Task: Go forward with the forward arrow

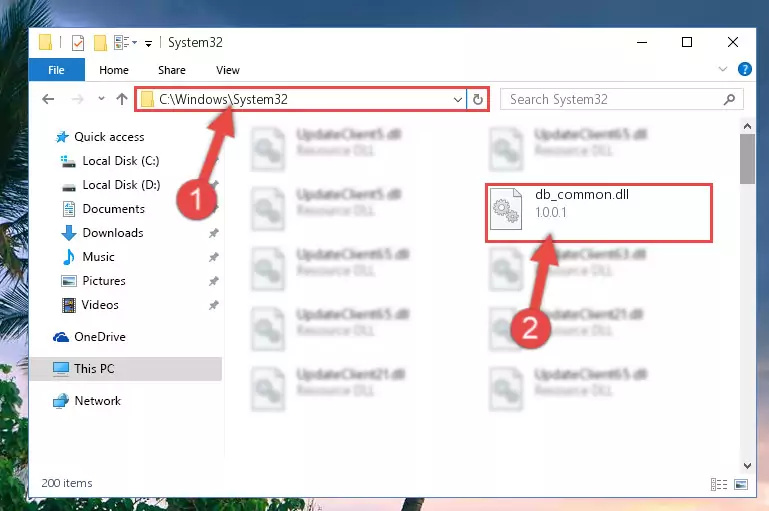Action: pyautogui.click(x=77, y=100)
